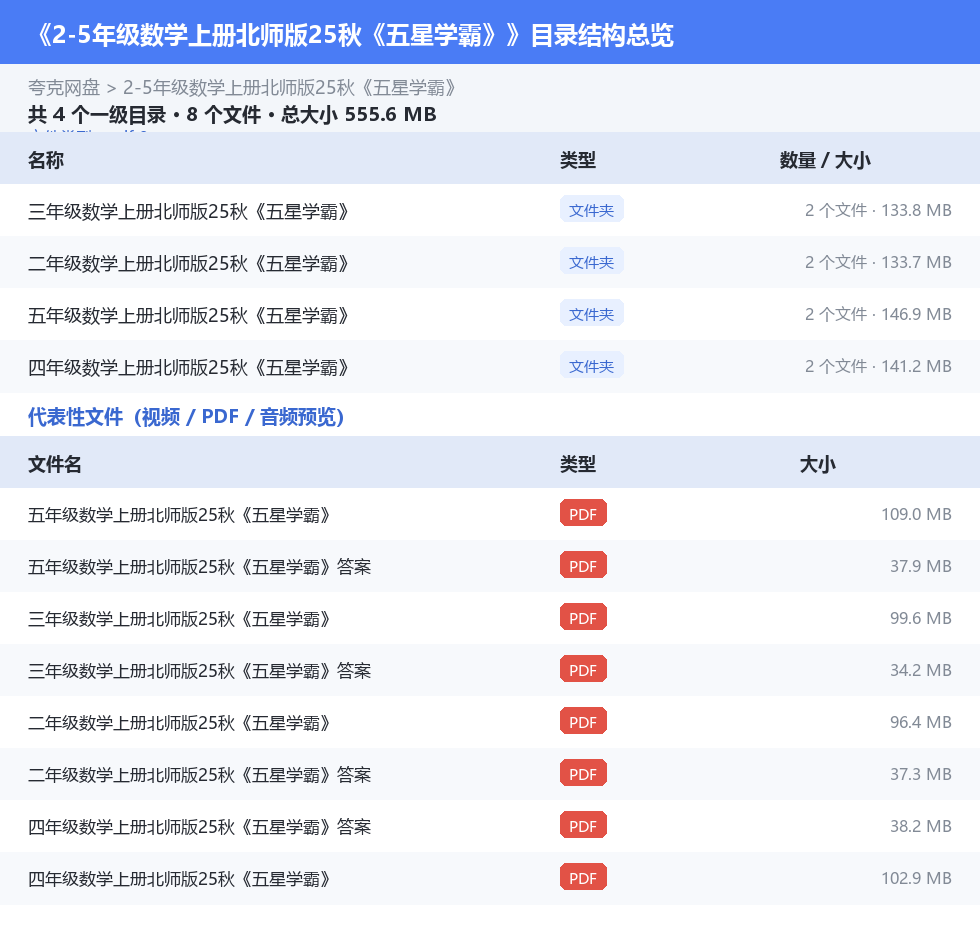Click the 名称 column header
The width and height of the screenshot is (980, 936).
pos(46,161)
